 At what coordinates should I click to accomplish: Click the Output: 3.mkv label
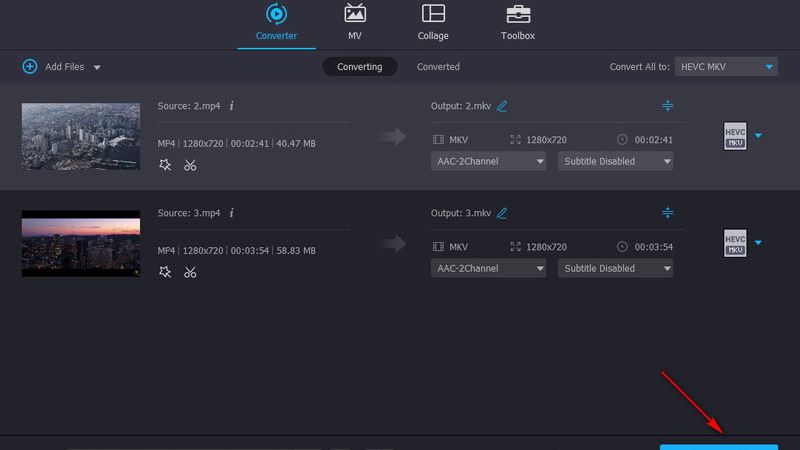[461, 213]
